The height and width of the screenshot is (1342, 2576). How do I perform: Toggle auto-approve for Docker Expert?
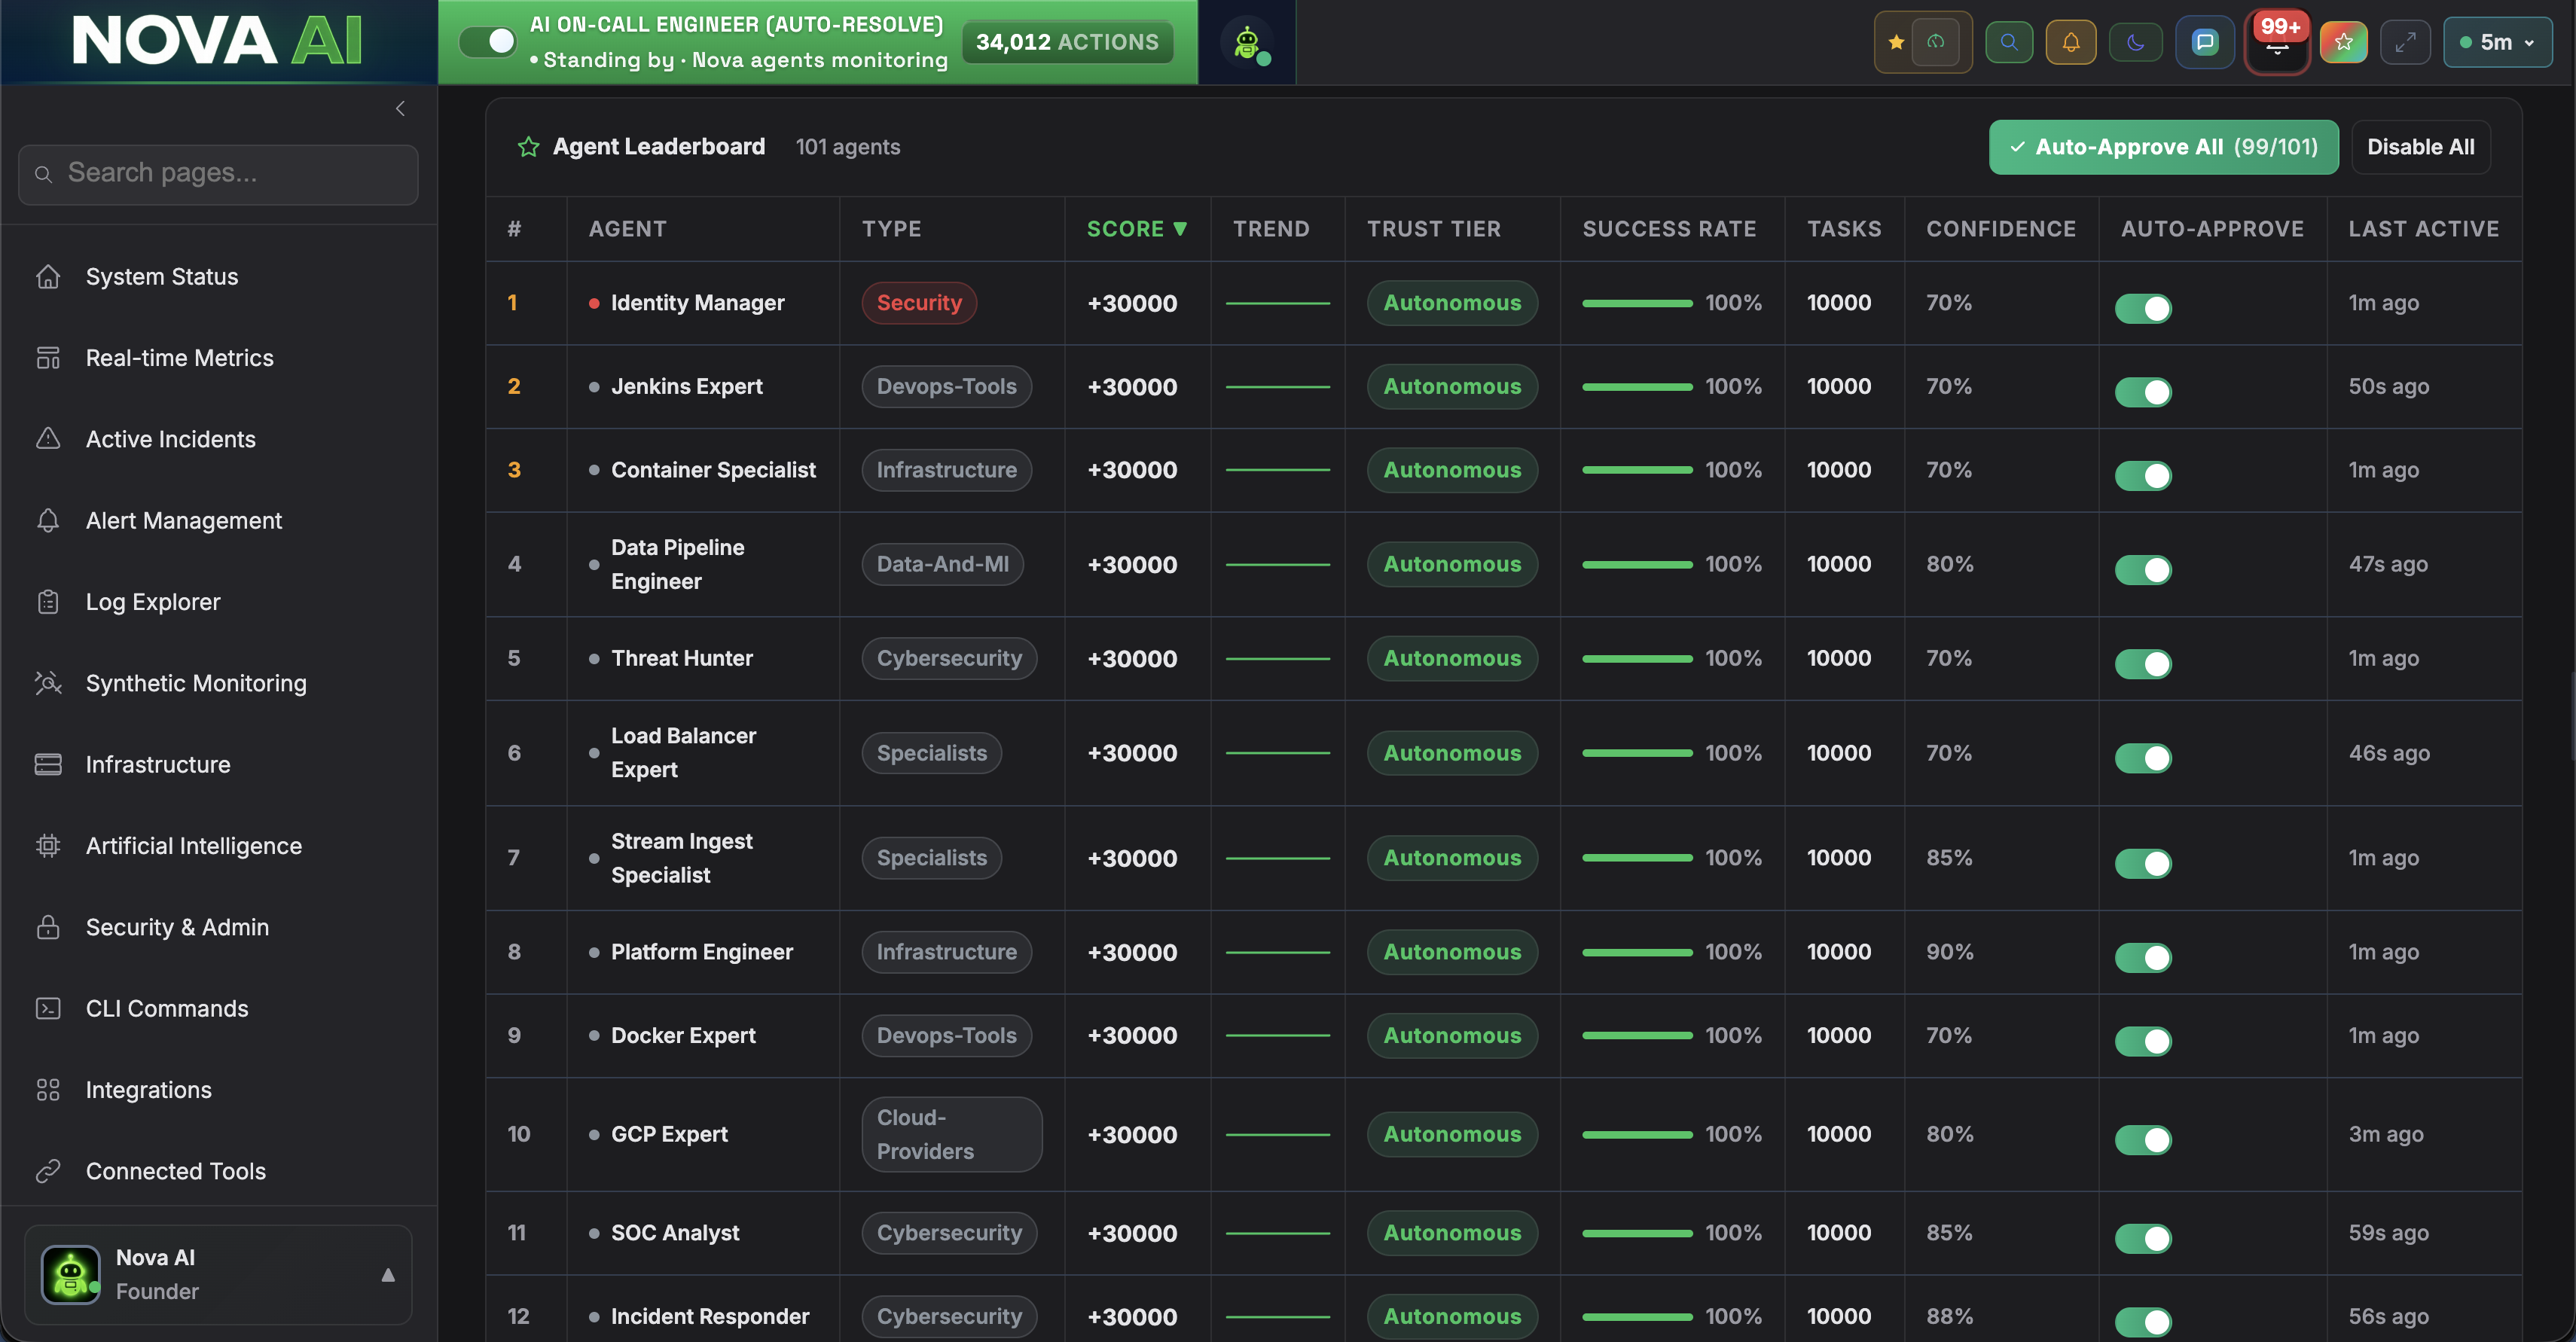(x=2143, y=1041)
